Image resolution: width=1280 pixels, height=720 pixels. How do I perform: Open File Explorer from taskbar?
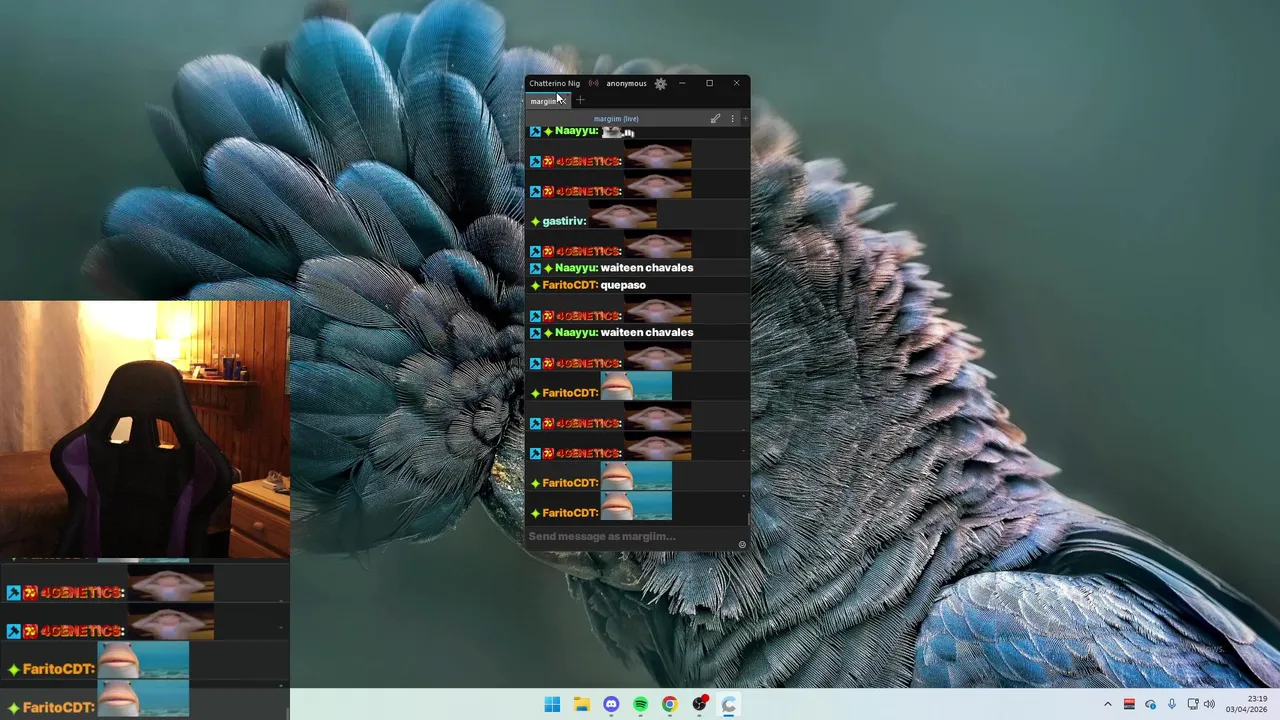tap(581, 705)
